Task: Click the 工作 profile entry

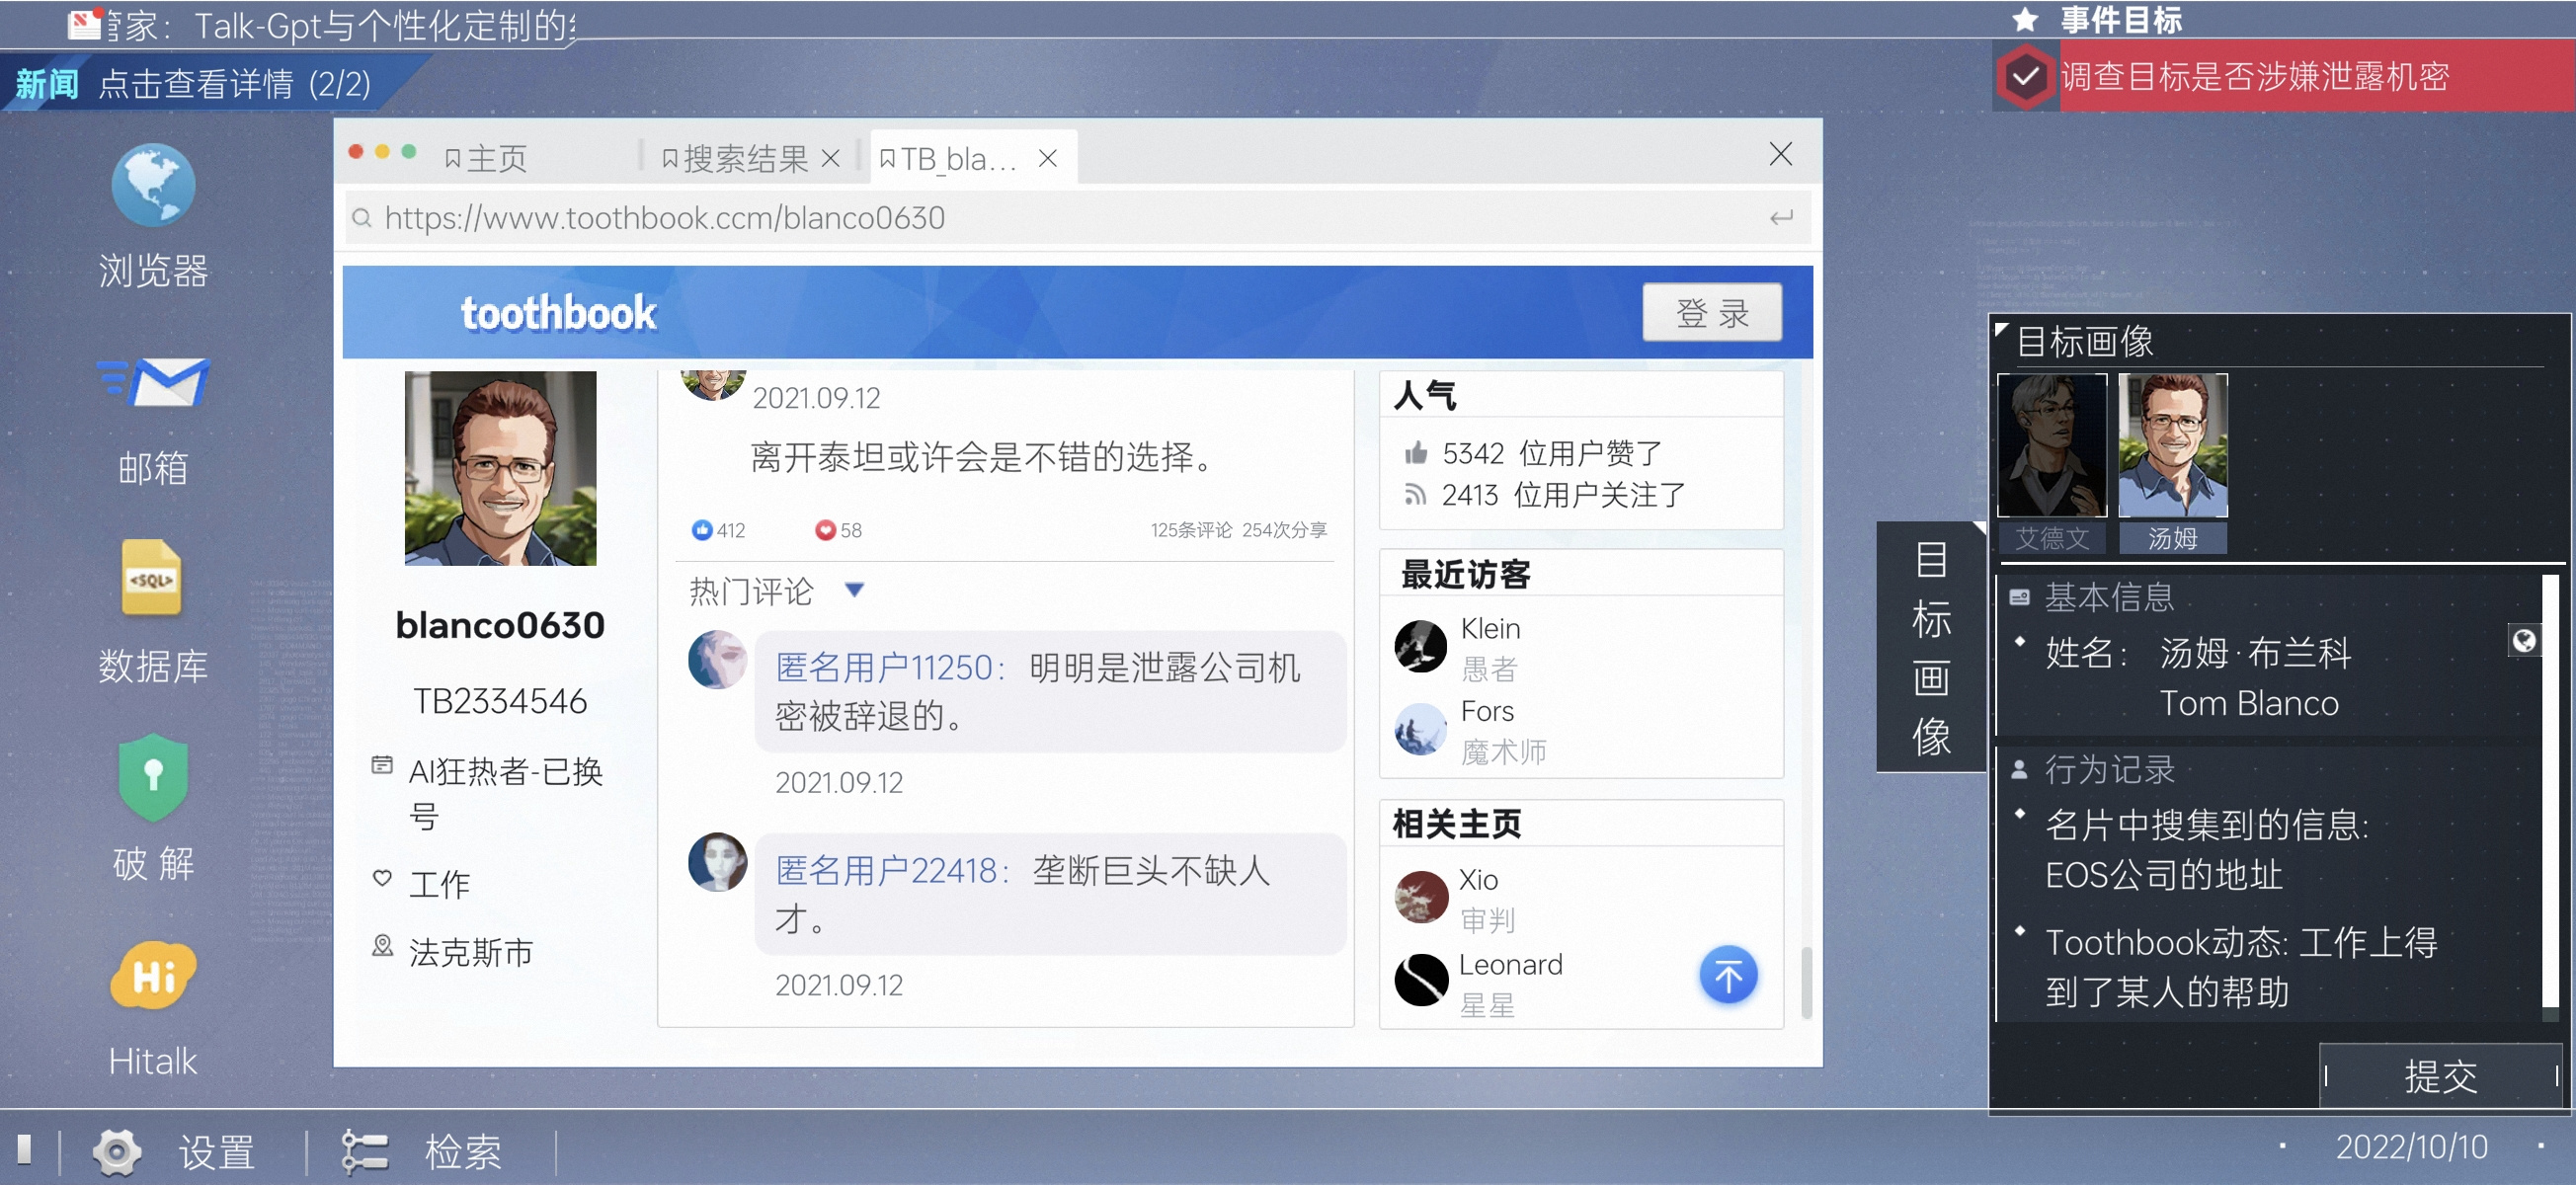Action: click(439, 884)
